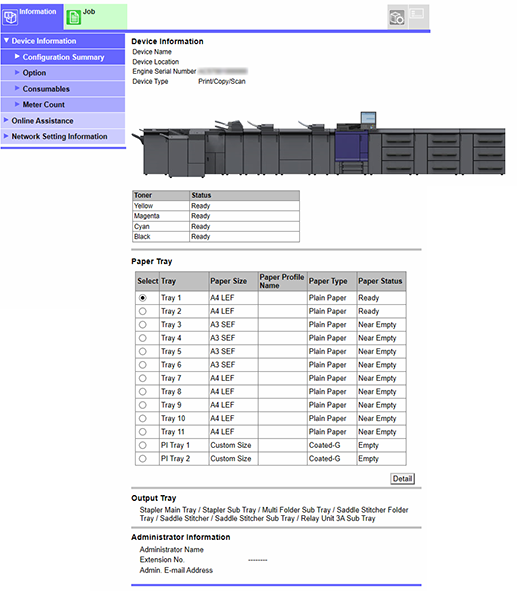
Task: Switch to the Job tab
Action: [x=95, y=17]
